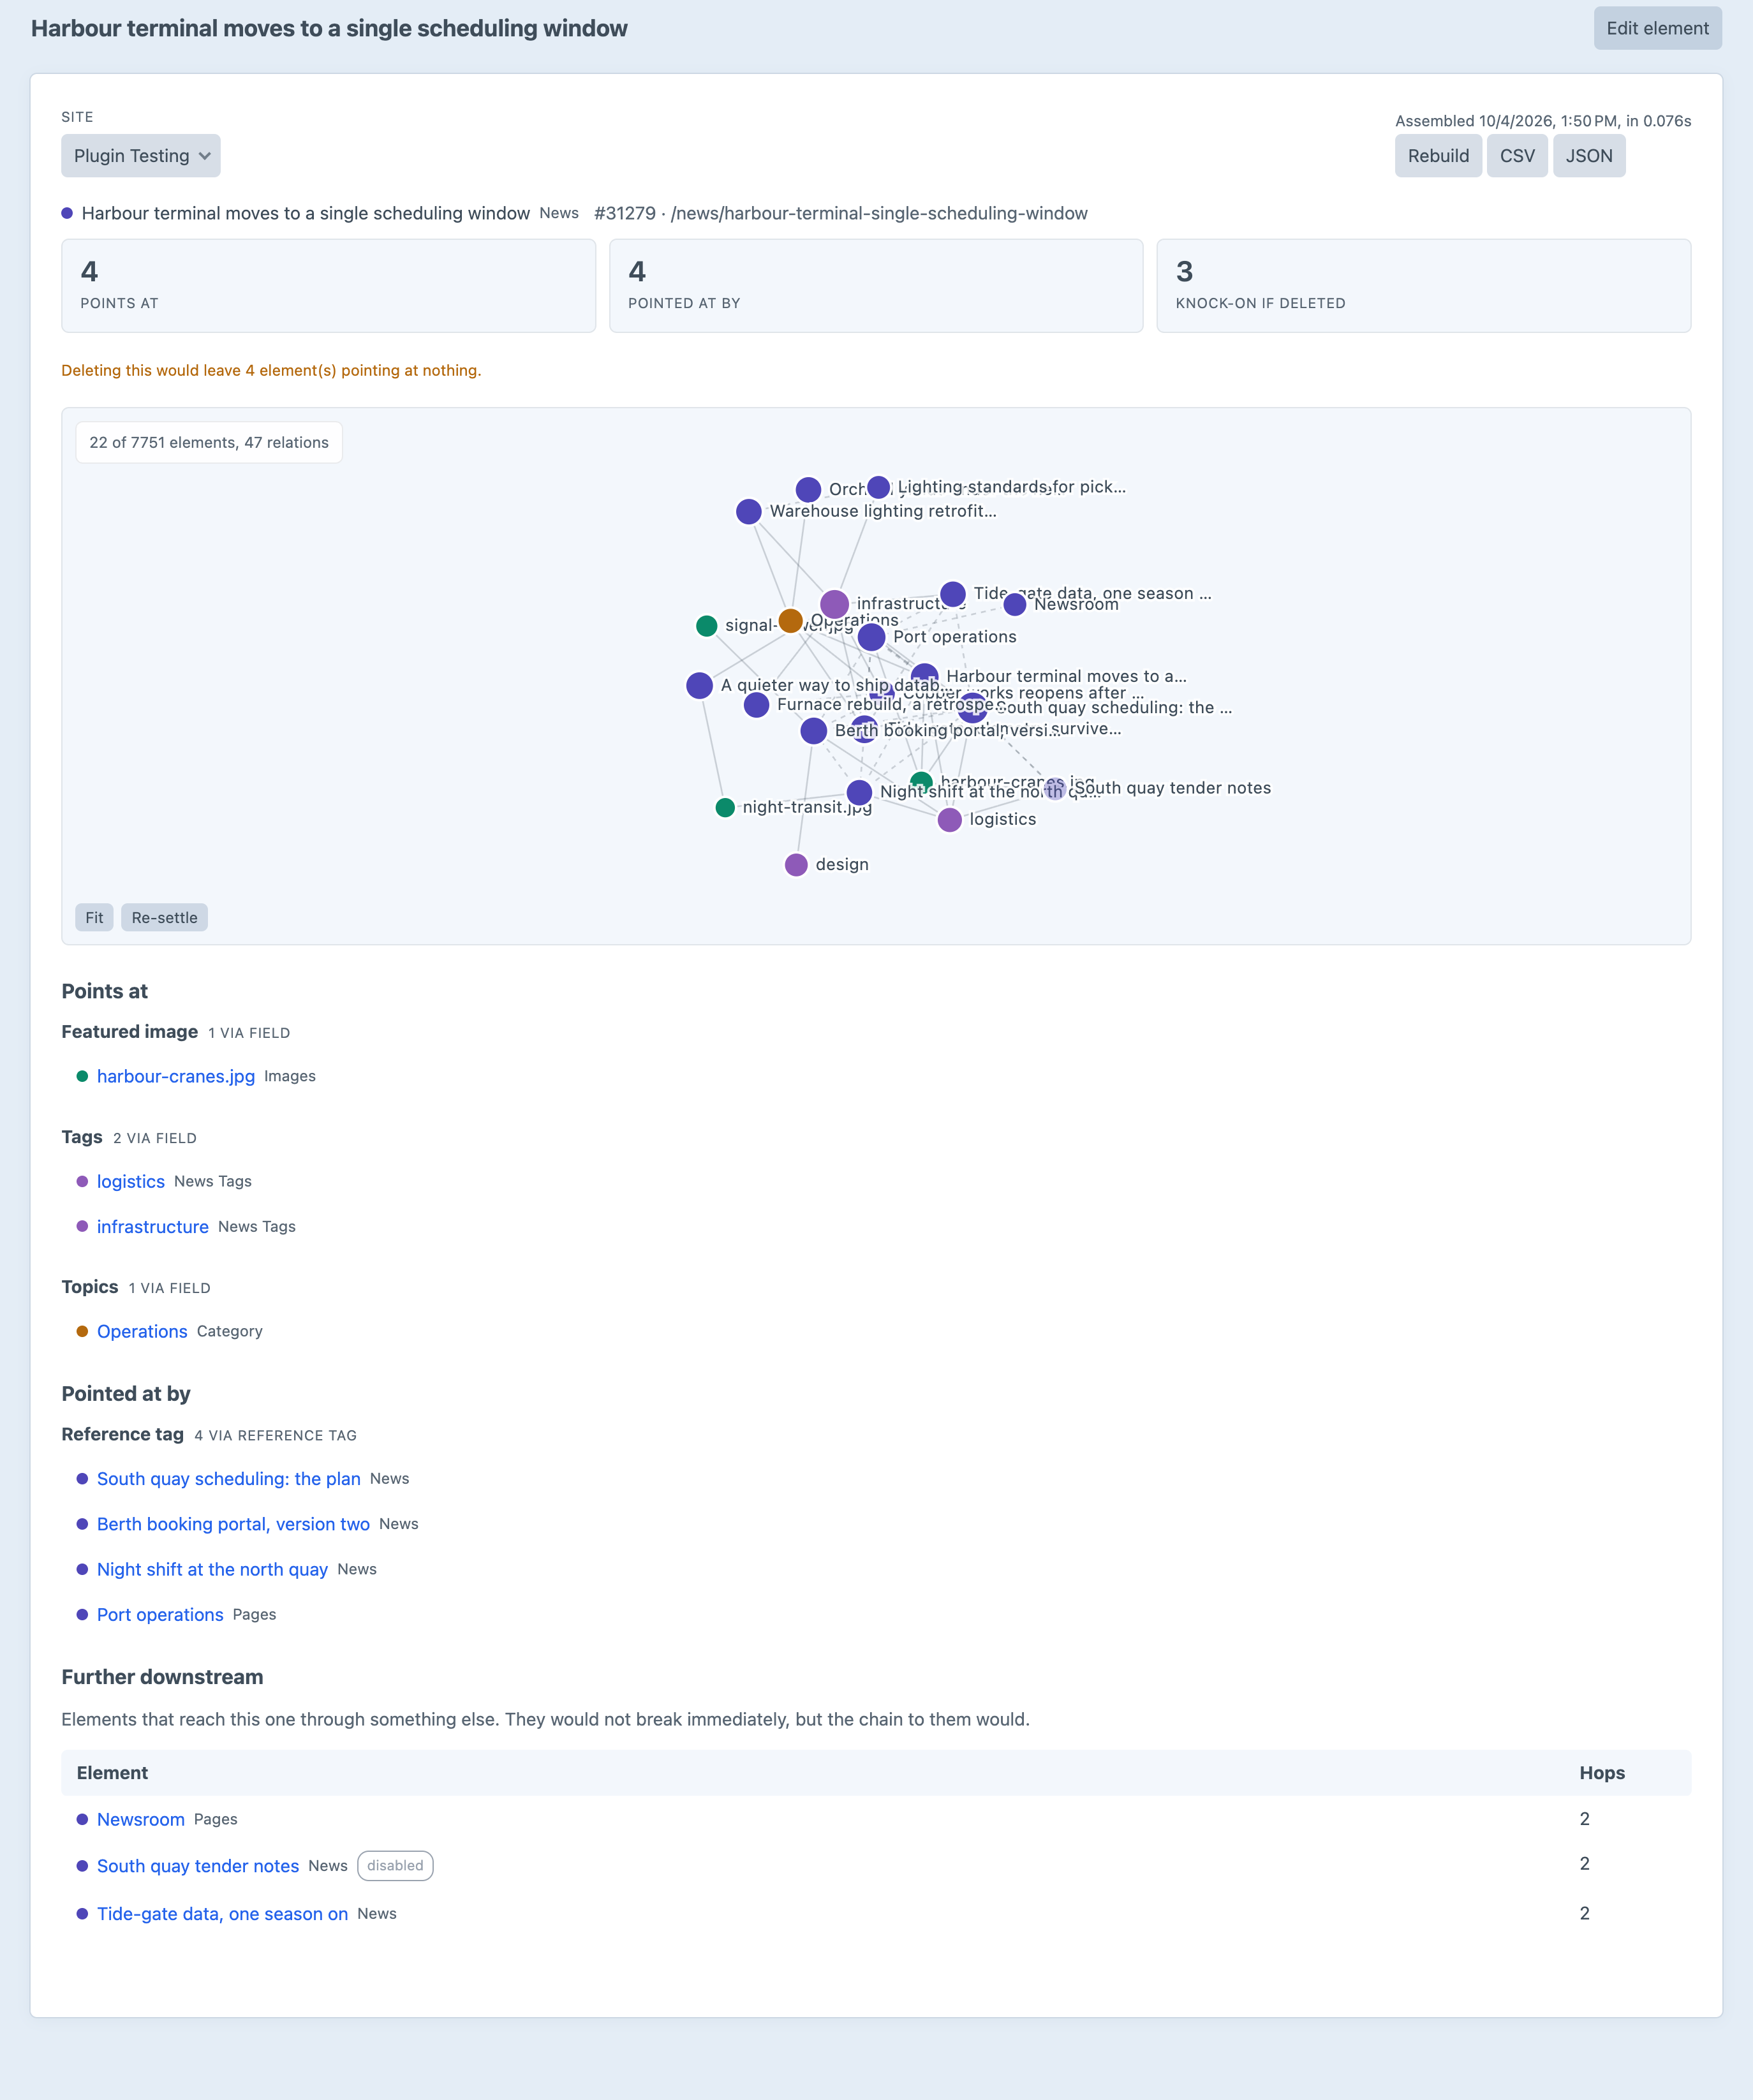Screen dimensions: 1753x2100
Task: Open the infrastructure tag link
Action: [153, 1227]
